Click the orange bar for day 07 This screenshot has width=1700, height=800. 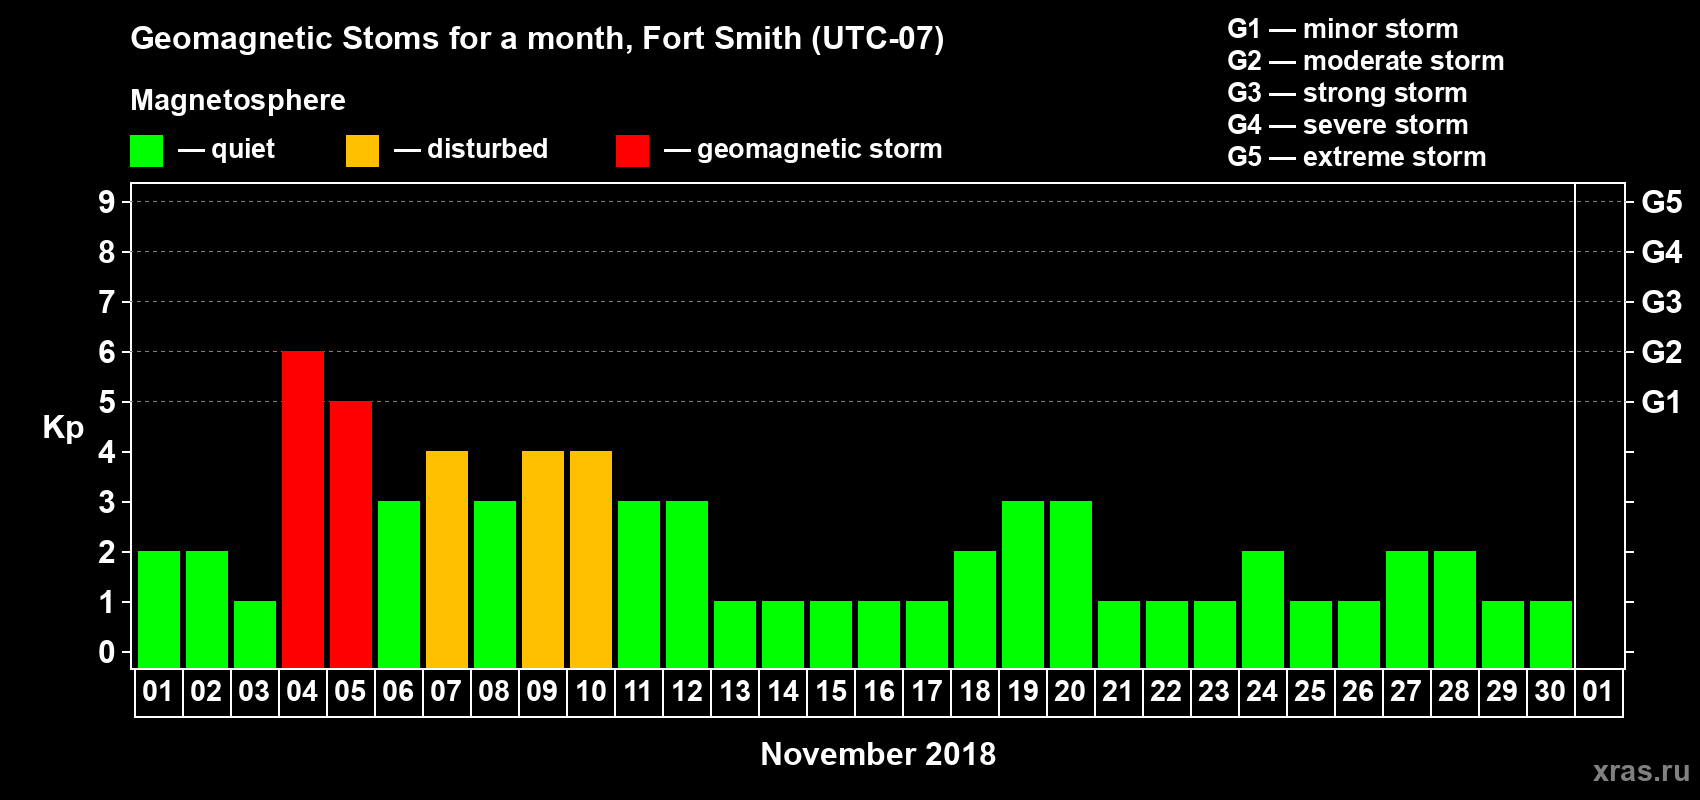(447, 560)
